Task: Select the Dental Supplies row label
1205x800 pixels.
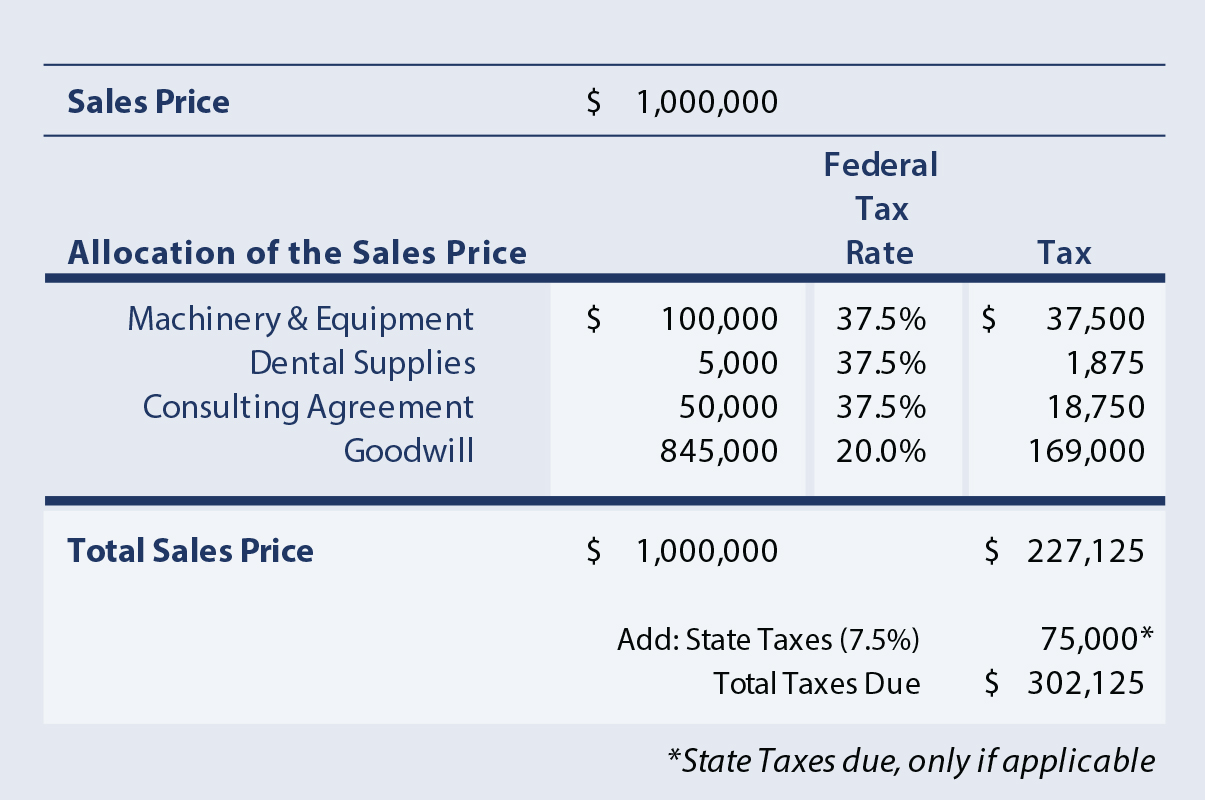Action: click(362, 363)
